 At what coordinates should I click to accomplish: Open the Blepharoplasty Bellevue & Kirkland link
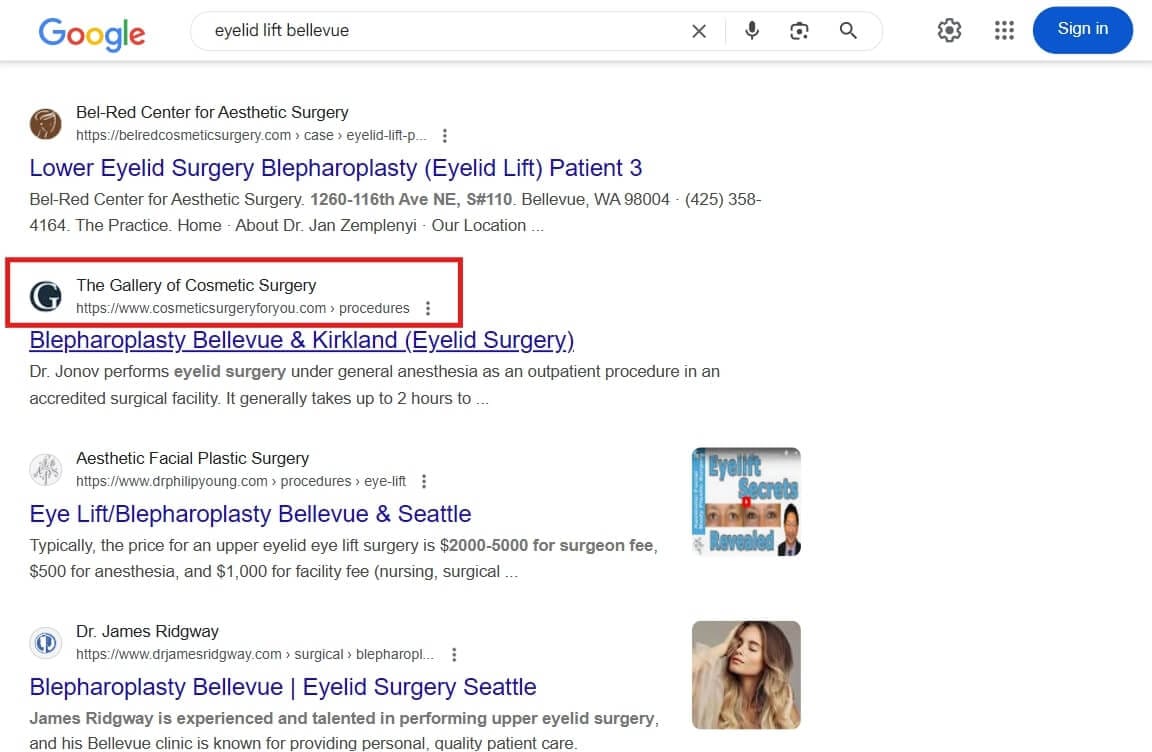302,340
